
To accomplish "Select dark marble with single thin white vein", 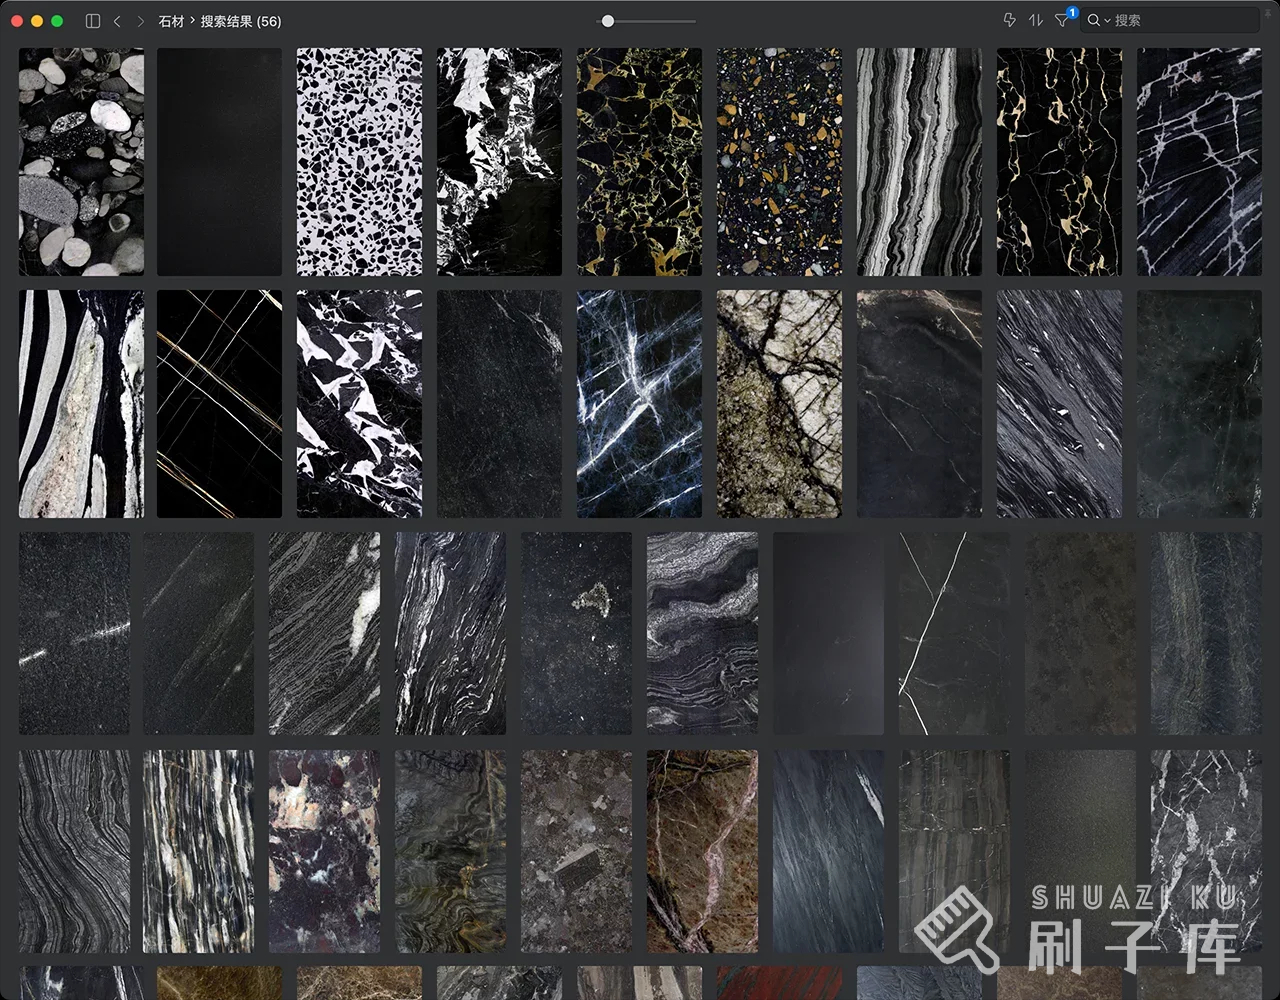I will (953, 633).
